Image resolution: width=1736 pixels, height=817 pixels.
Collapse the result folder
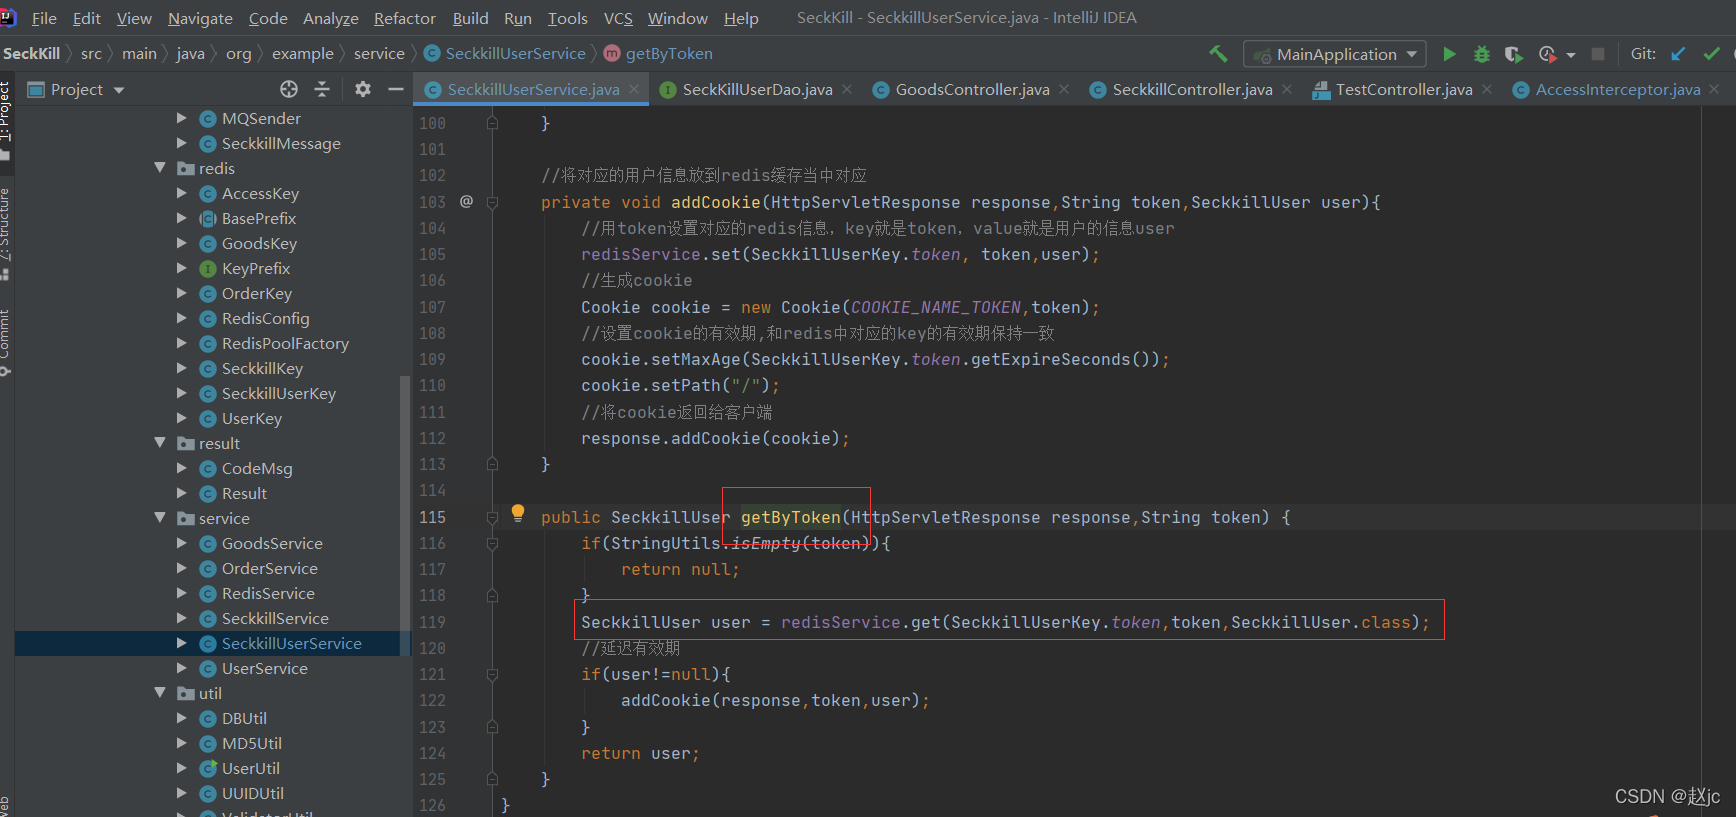(160, 443)
